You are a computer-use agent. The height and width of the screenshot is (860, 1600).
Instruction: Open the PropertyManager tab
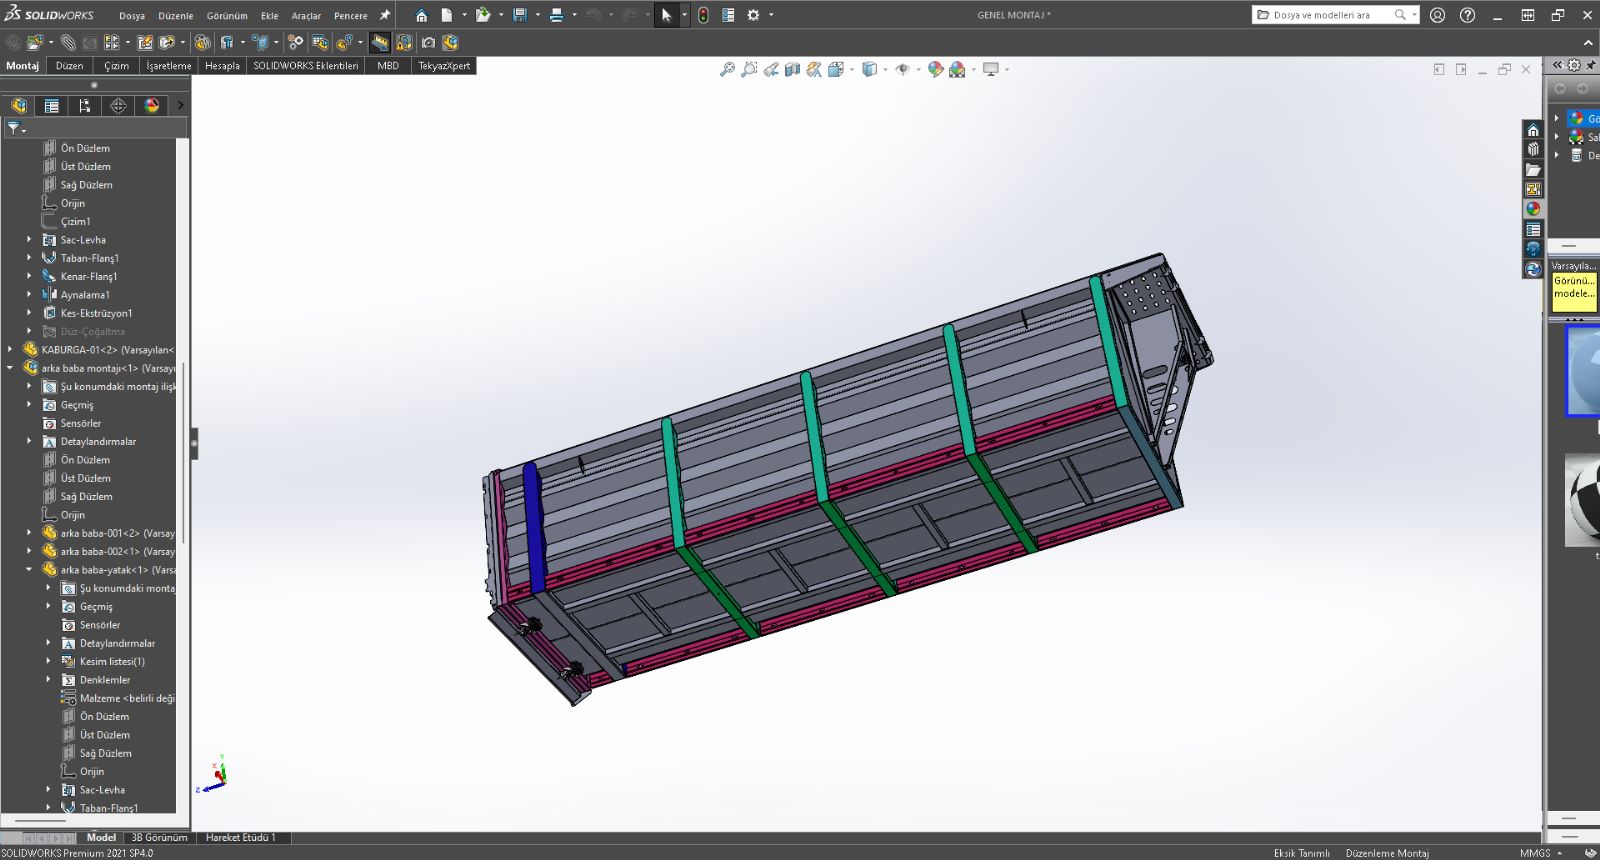click(51, 105)
